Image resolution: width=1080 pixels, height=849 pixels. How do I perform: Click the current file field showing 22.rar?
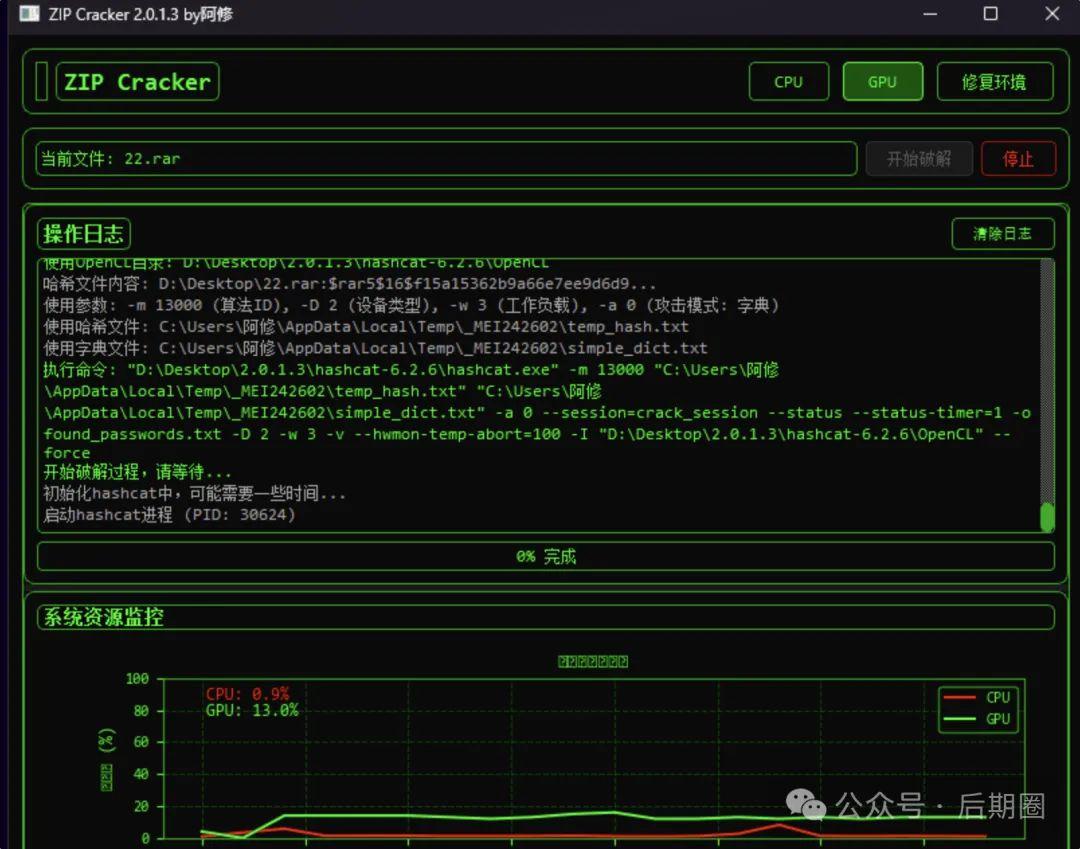[446, 159]
